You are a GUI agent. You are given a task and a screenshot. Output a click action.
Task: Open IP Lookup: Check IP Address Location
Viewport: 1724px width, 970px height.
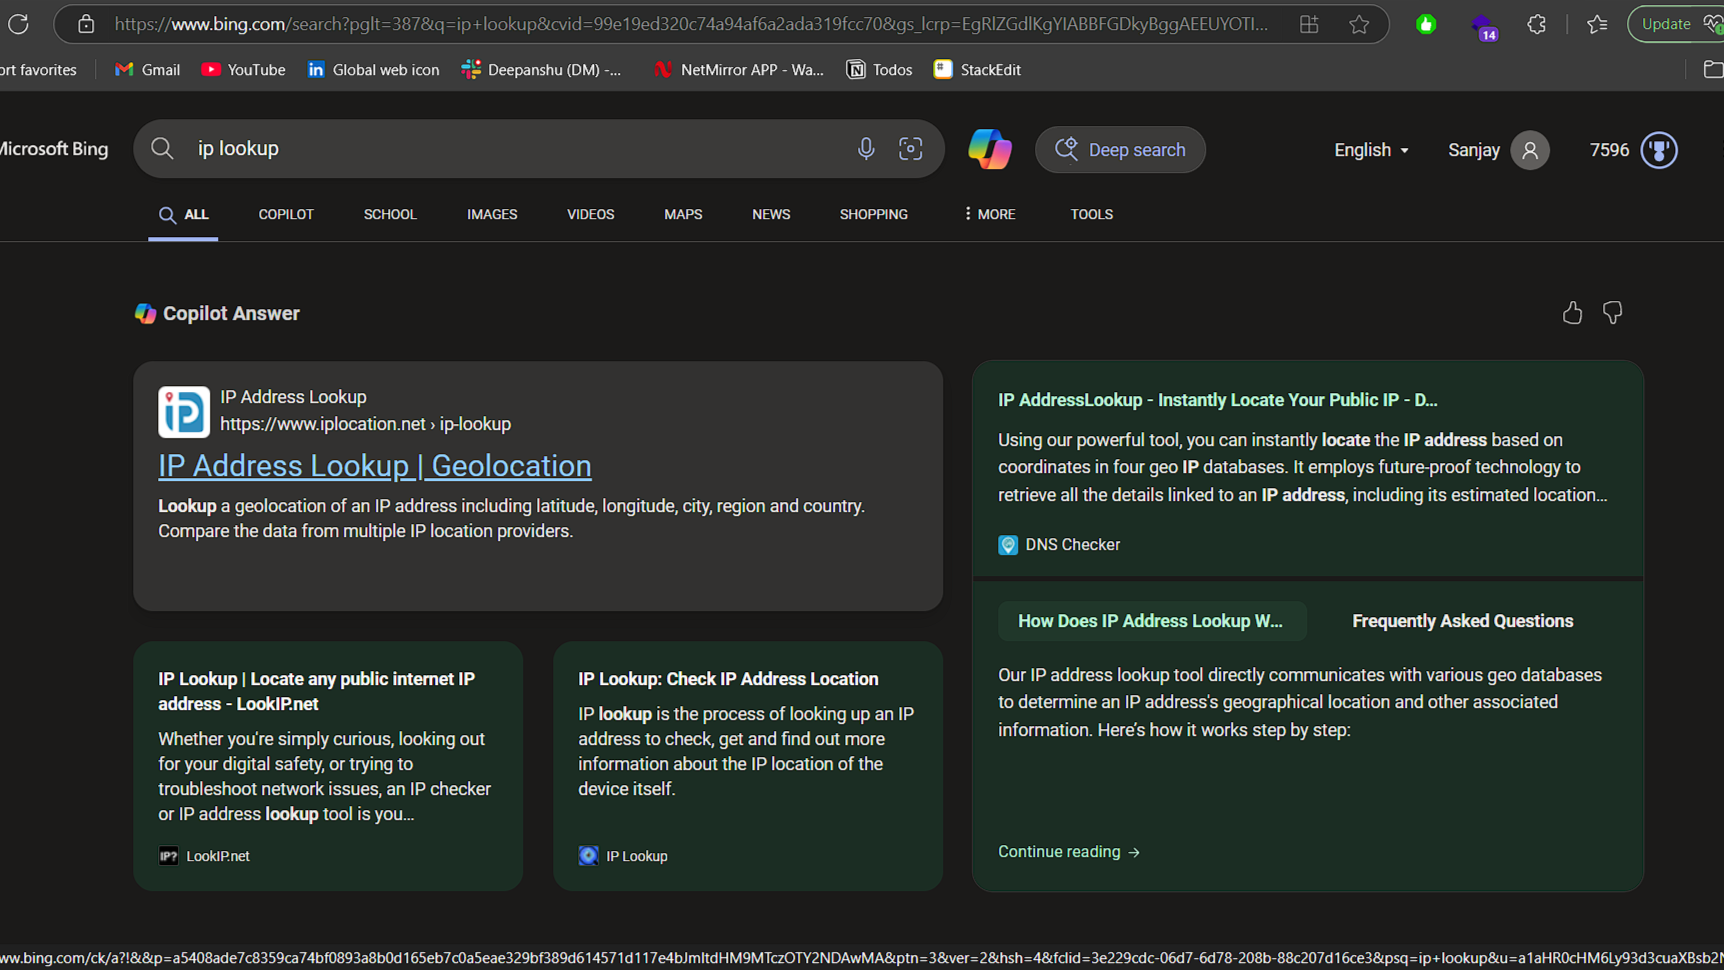[728, 679]
